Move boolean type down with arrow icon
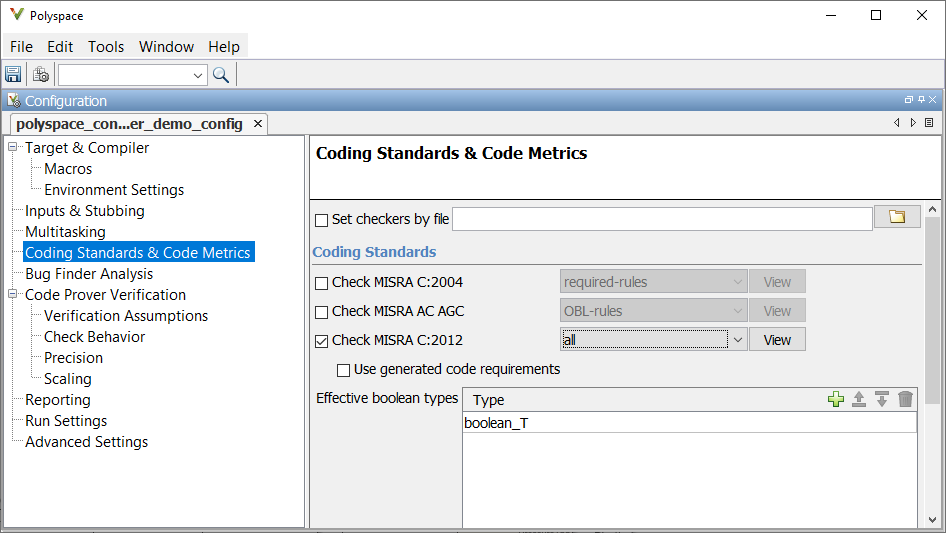The height and width of the screenshot is (533, 946). tap(882, 399)
